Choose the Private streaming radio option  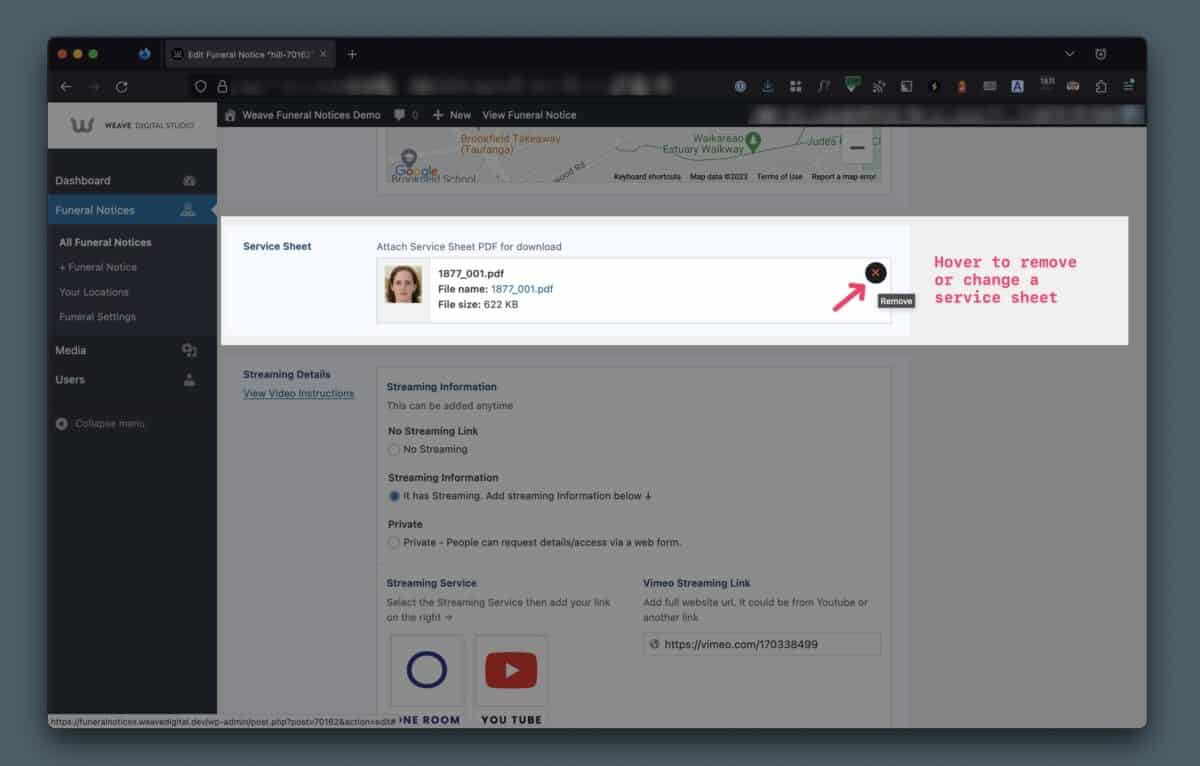point(394,542)
